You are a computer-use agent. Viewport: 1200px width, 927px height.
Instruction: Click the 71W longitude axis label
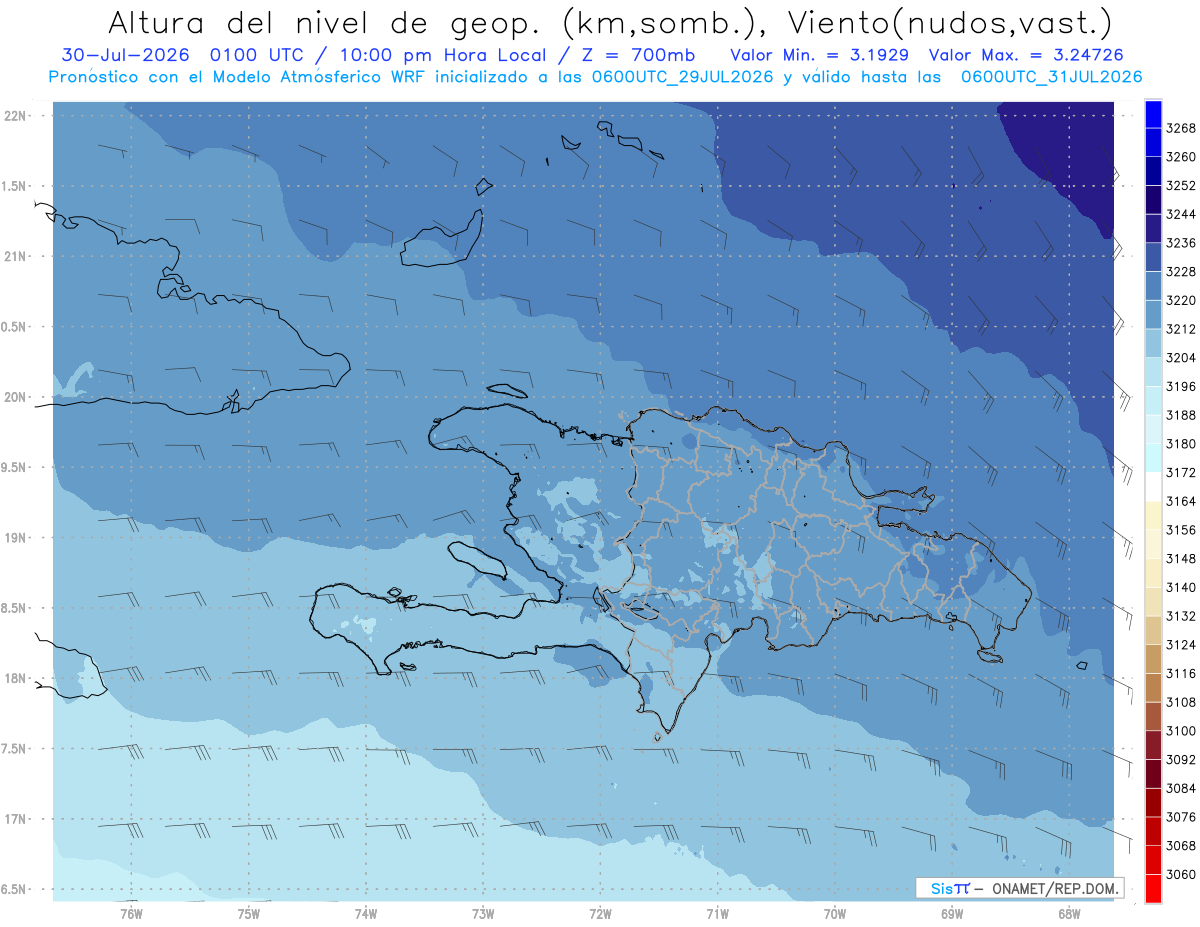click(x=717, y=912)
